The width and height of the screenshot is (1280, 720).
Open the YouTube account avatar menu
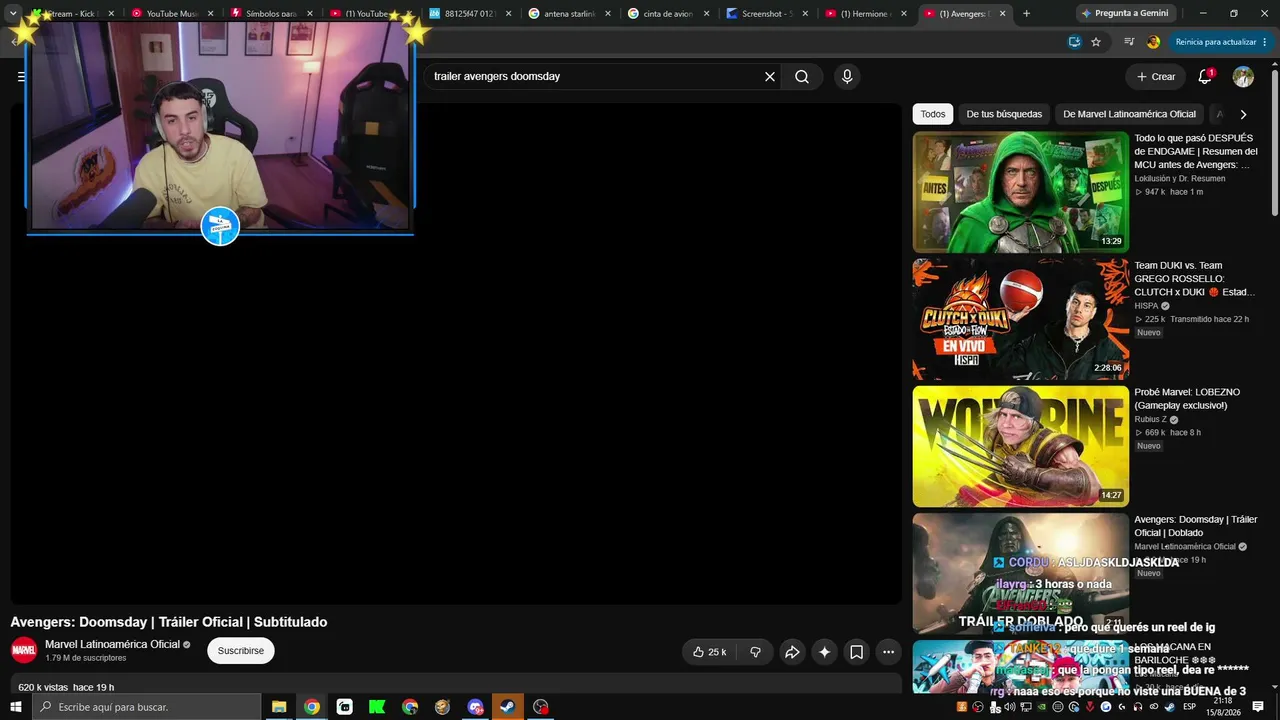pos(1243,77)
